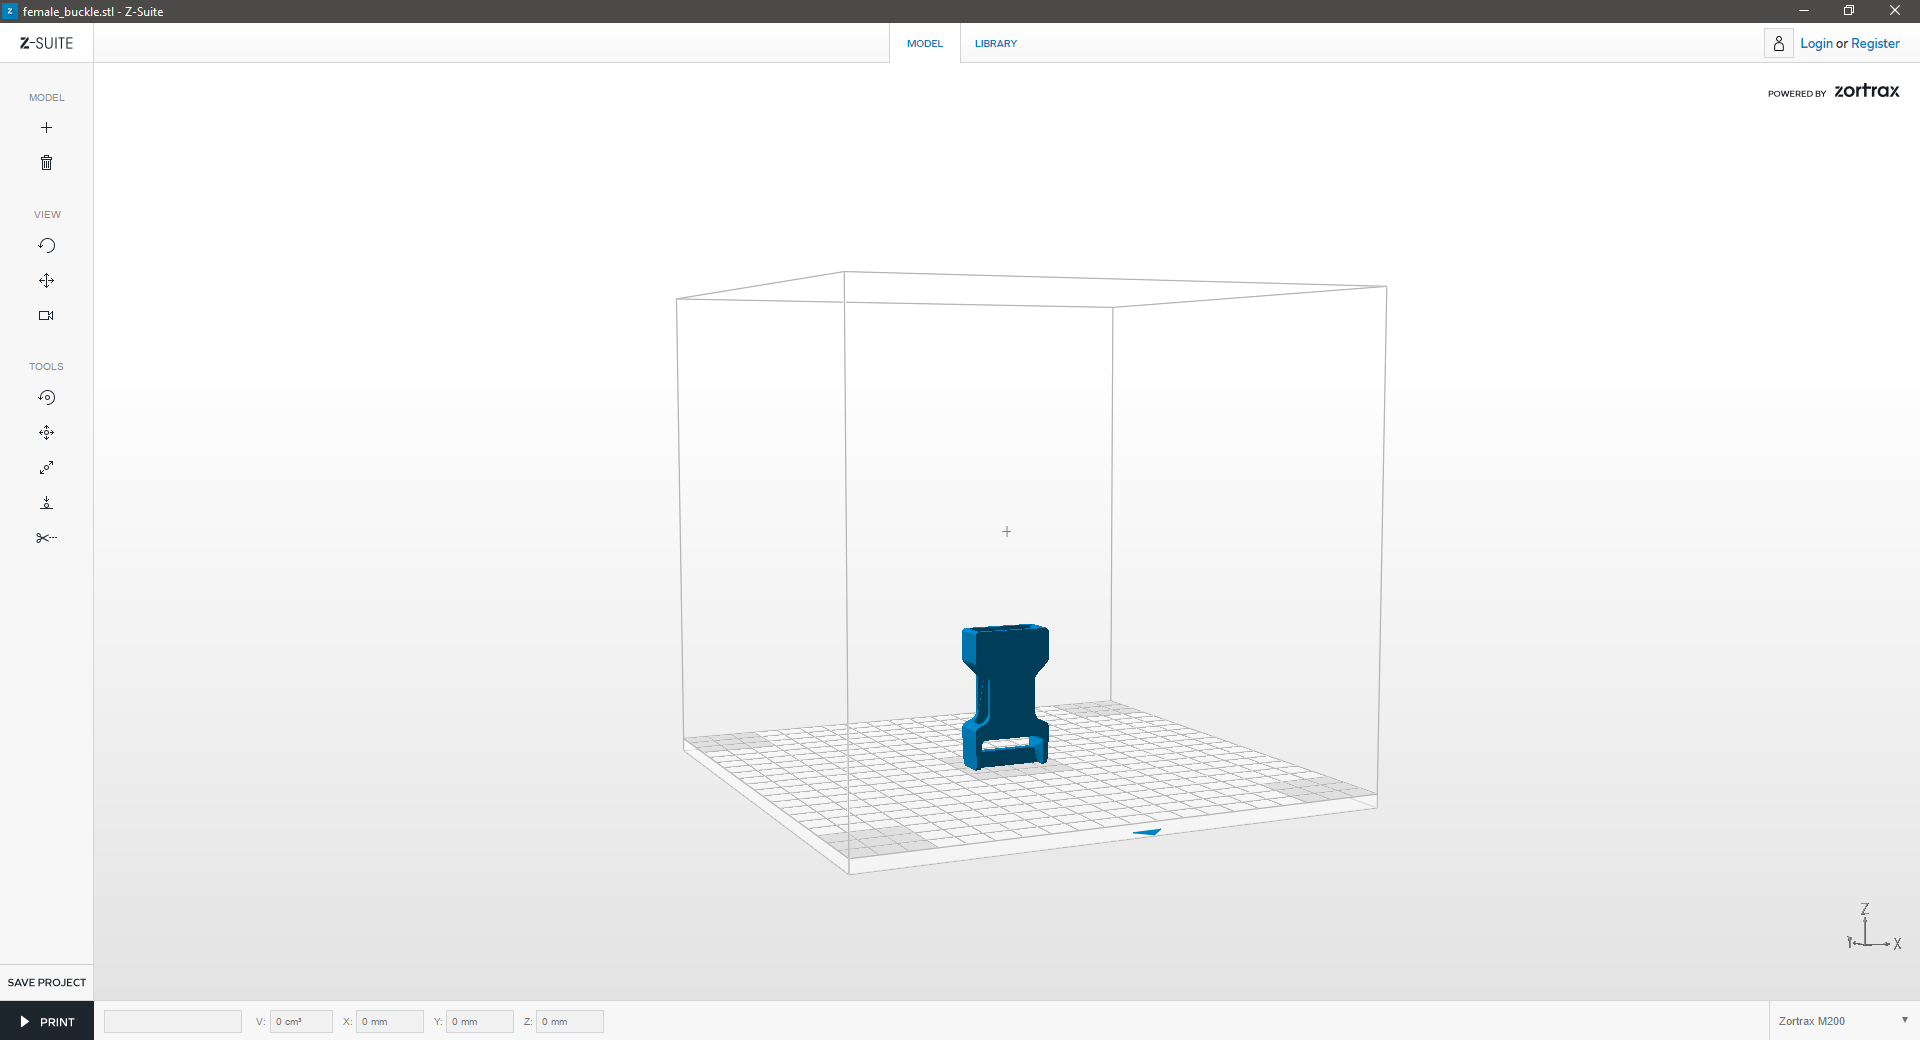Select the scissors split tool
1920x1040 pixels.
tap(46, 538)
